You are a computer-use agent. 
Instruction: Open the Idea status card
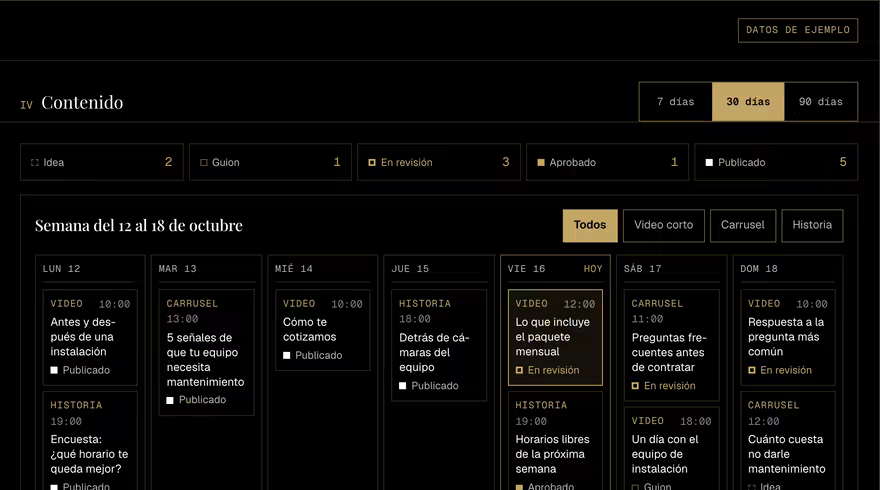tap(102, 162)
